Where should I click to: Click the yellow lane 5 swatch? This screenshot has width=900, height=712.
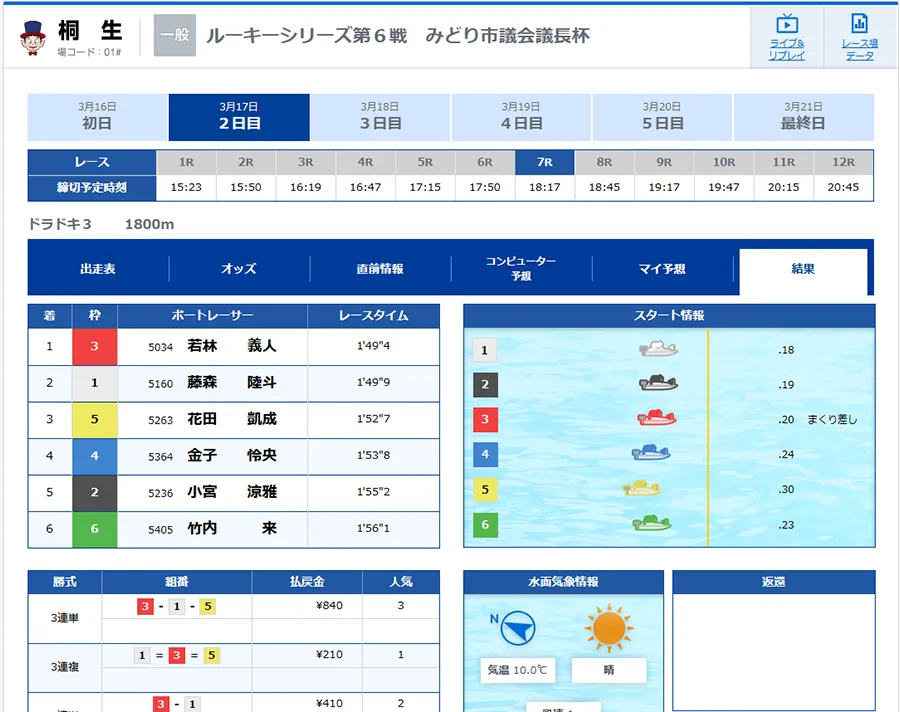point(95,420)
